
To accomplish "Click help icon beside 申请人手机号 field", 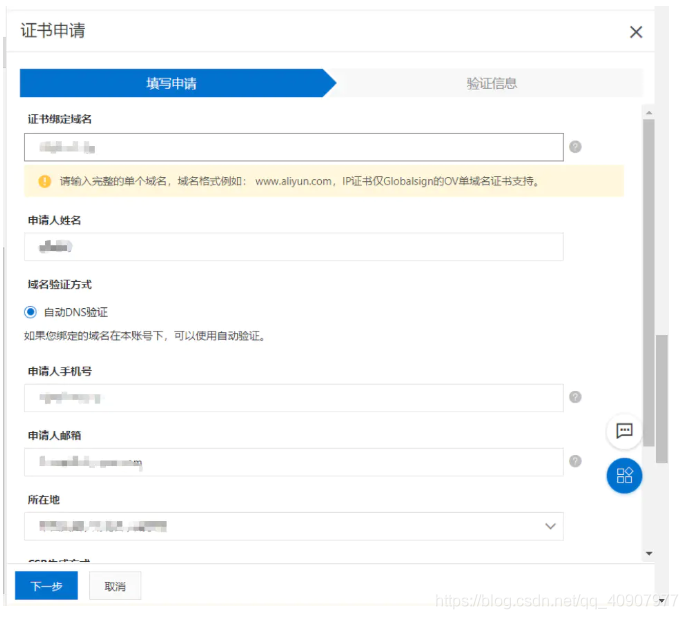I will pyautogui.click(x=575, y=397).
